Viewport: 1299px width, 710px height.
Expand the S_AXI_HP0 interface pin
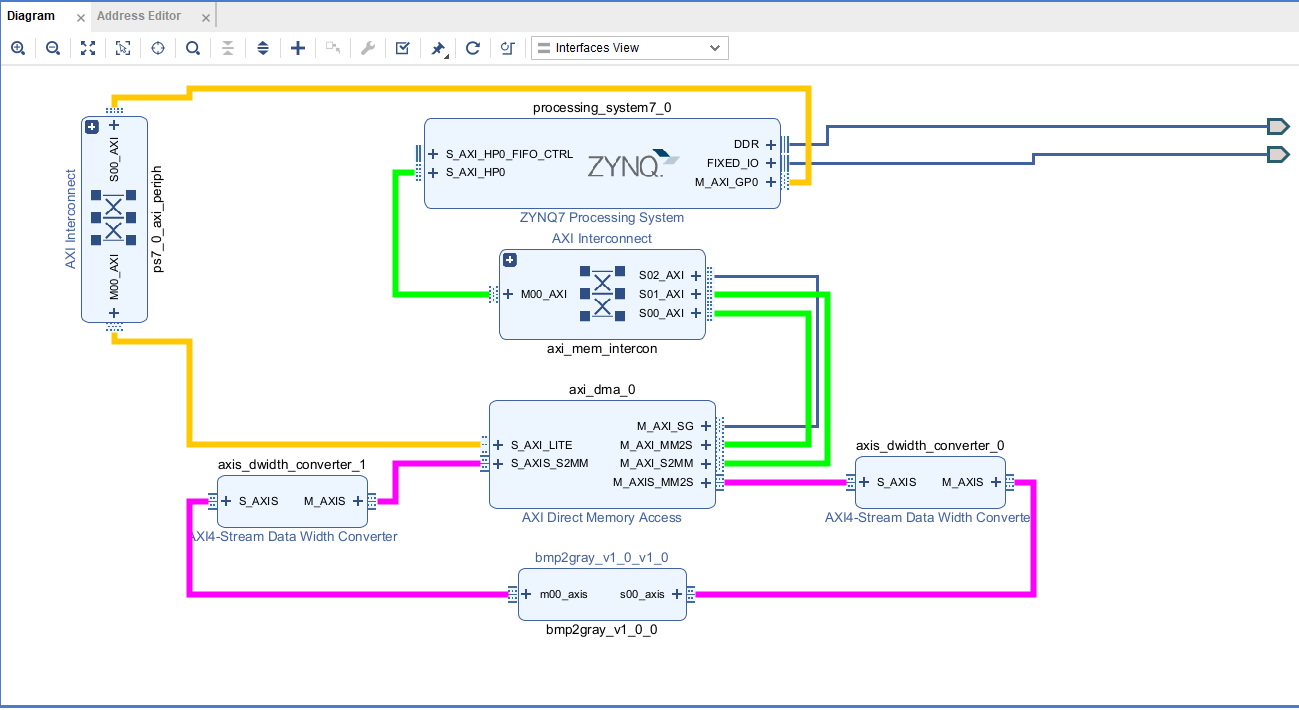(x=433, y=173)
